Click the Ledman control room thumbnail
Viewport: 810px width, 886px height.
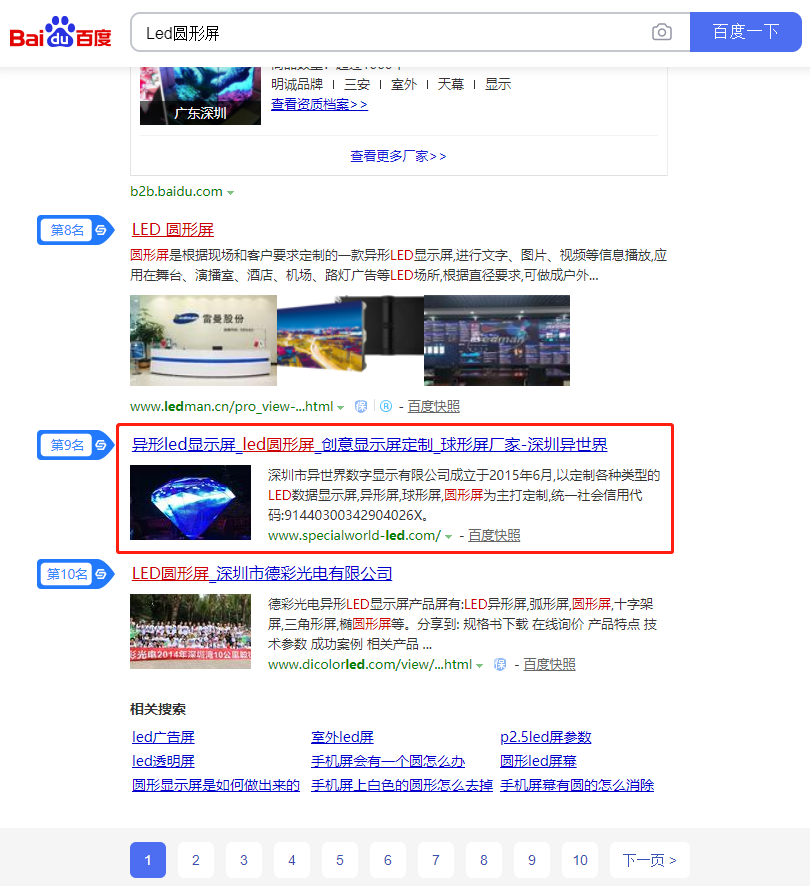[497, 340]
